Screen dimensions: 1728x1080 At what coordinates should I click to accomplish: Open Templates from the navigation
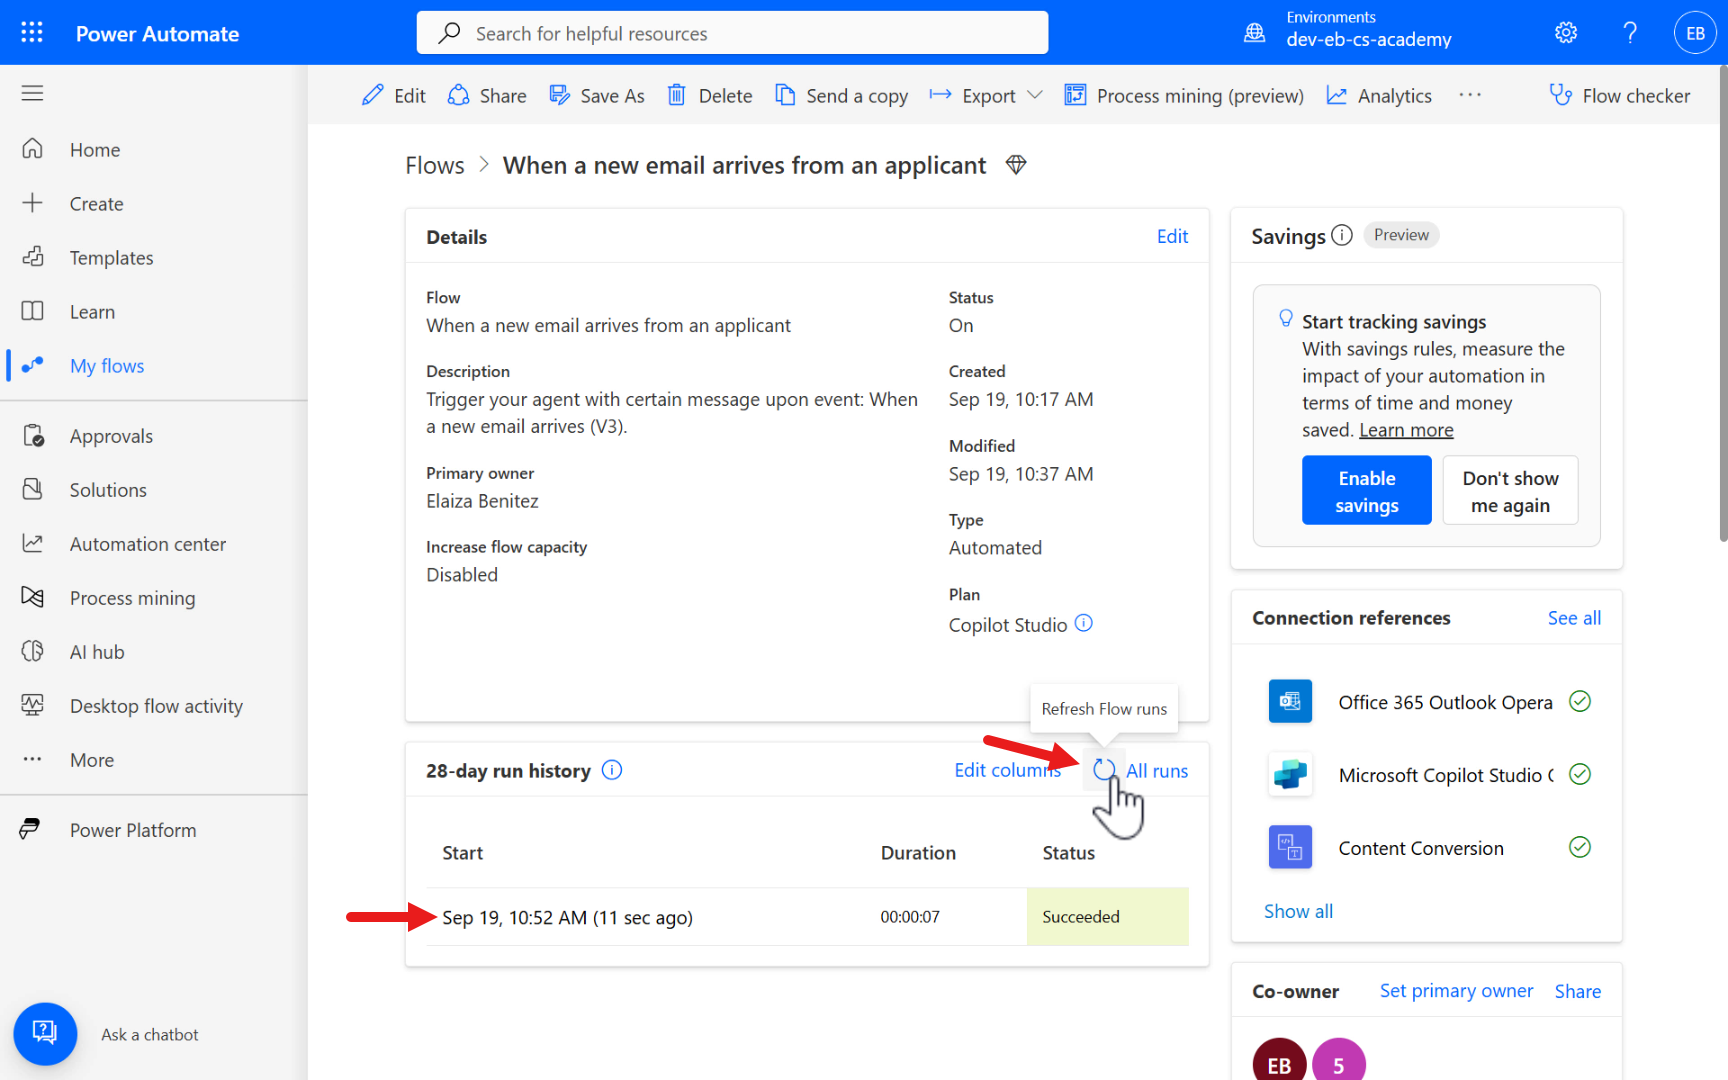pos(111,257)
